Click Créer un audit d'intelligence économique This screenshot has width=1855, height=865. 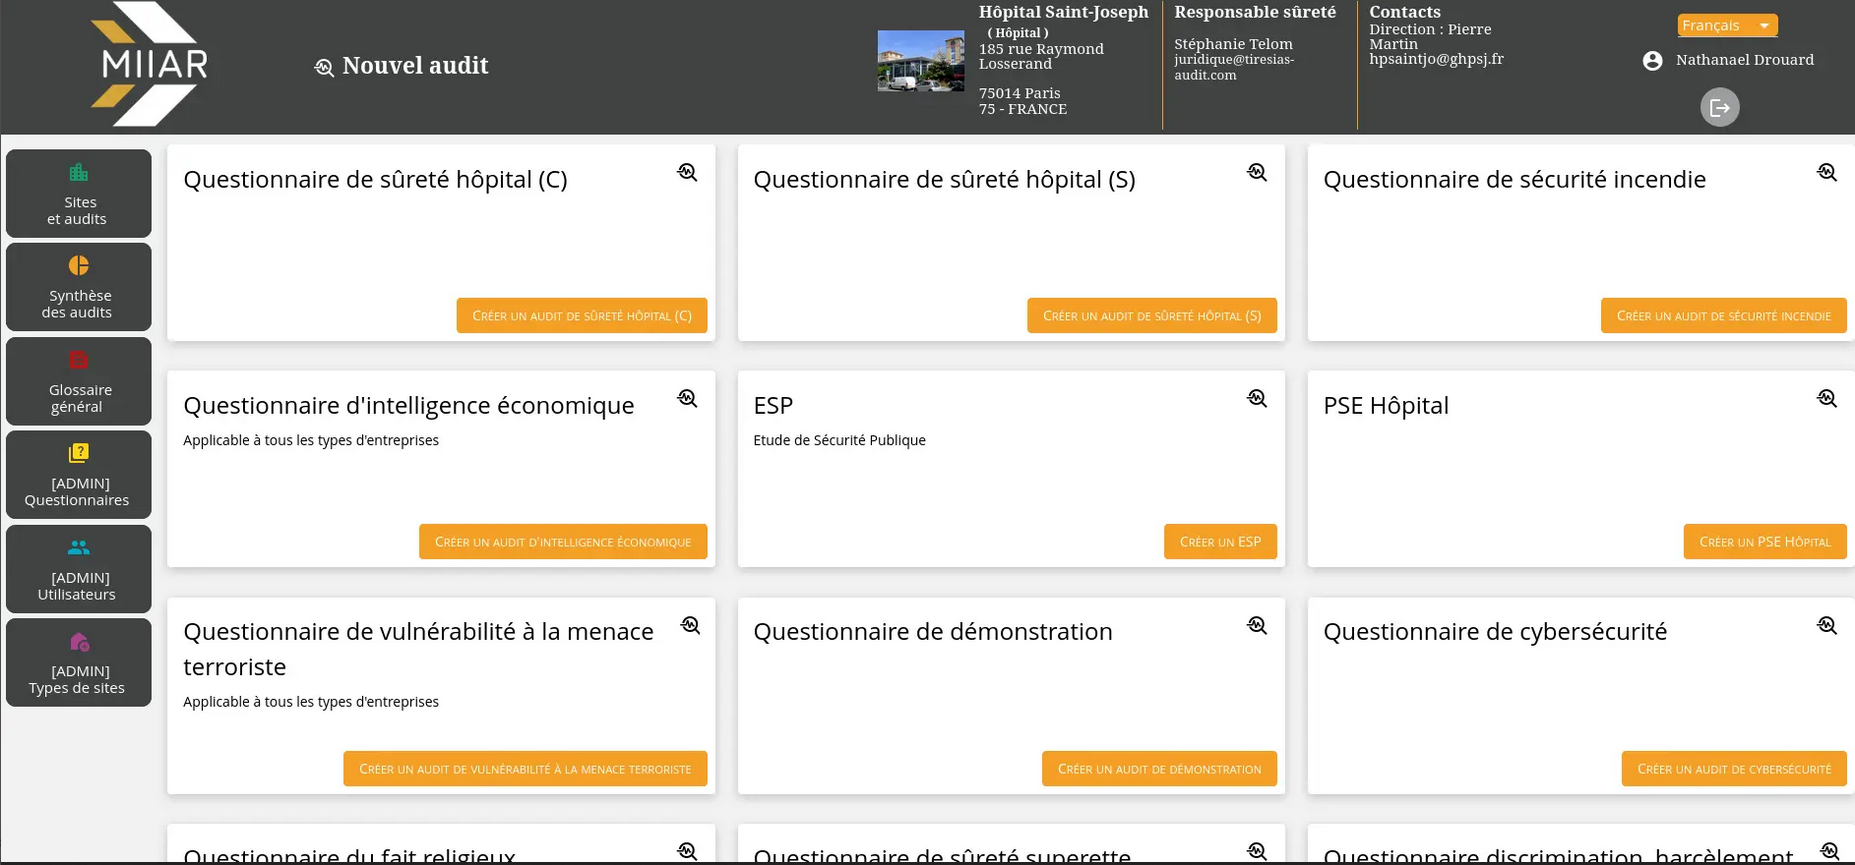pyautogui.click(x=563, y=542)
